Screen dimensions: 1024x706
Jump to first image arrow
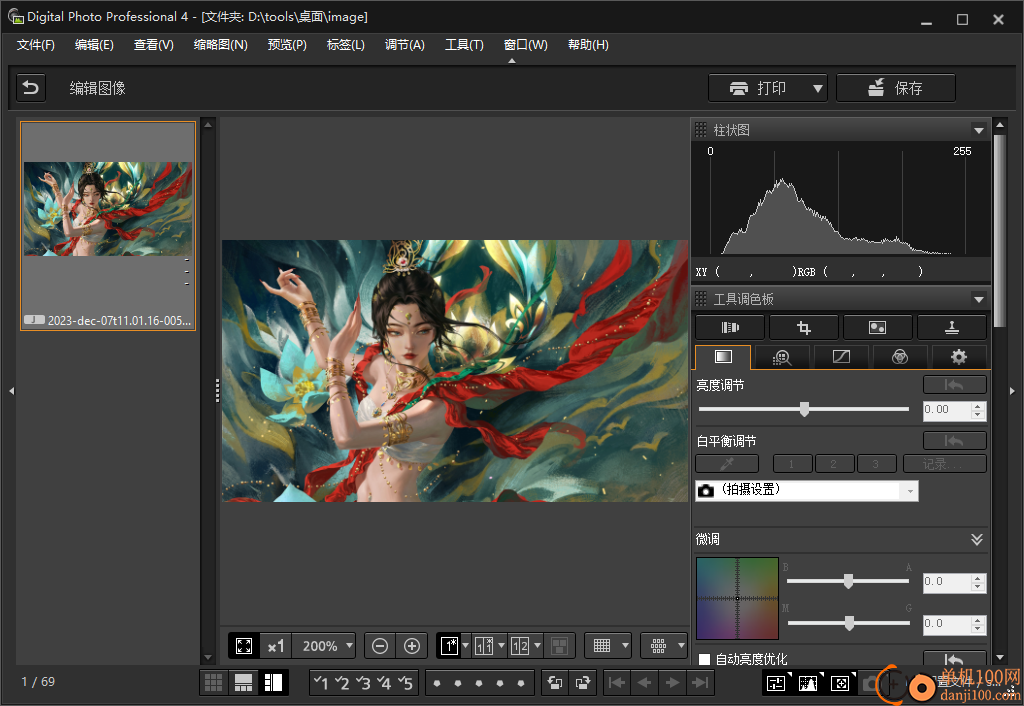coord(616,683)
